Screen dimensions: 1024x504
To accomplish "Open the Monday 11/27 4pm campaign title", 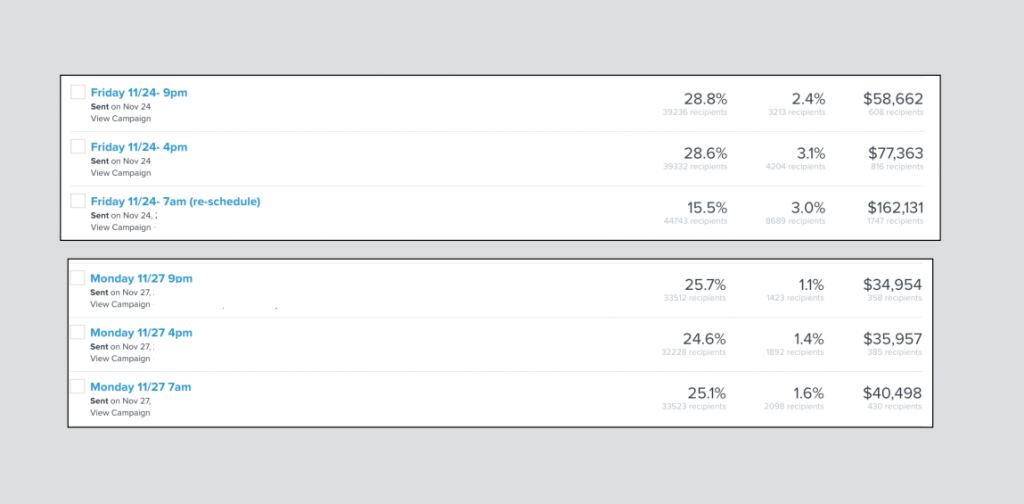I will point(141,332).
